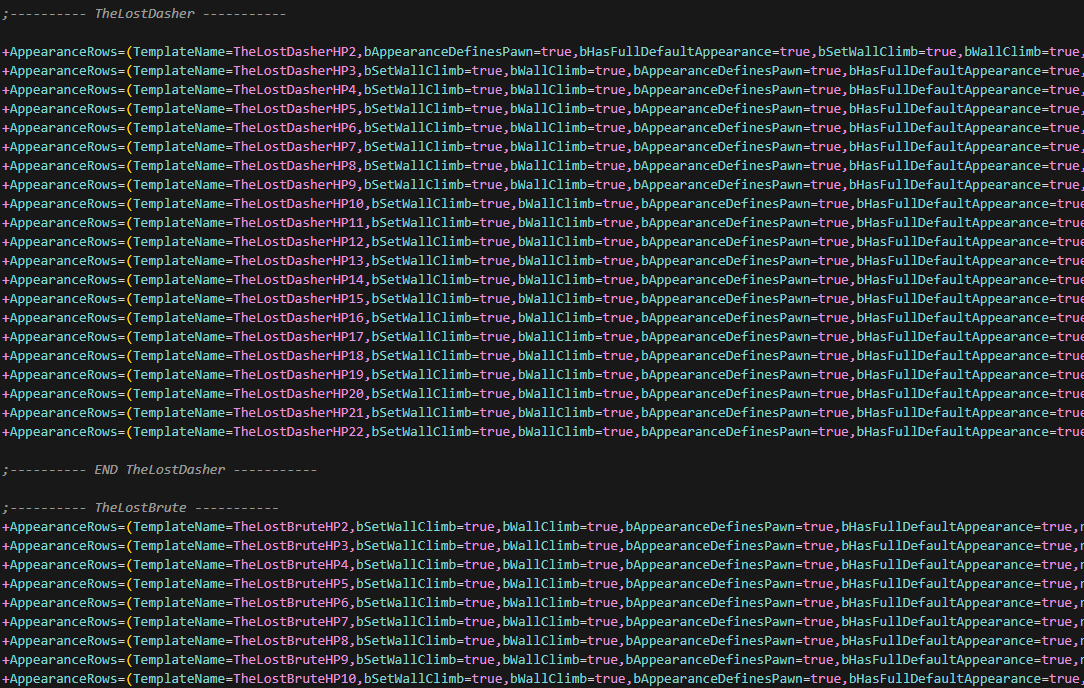This screenshot has width=1084, height=688.
Task: Select the TheLostBruteHP10 template name
Action: (295, 679)
